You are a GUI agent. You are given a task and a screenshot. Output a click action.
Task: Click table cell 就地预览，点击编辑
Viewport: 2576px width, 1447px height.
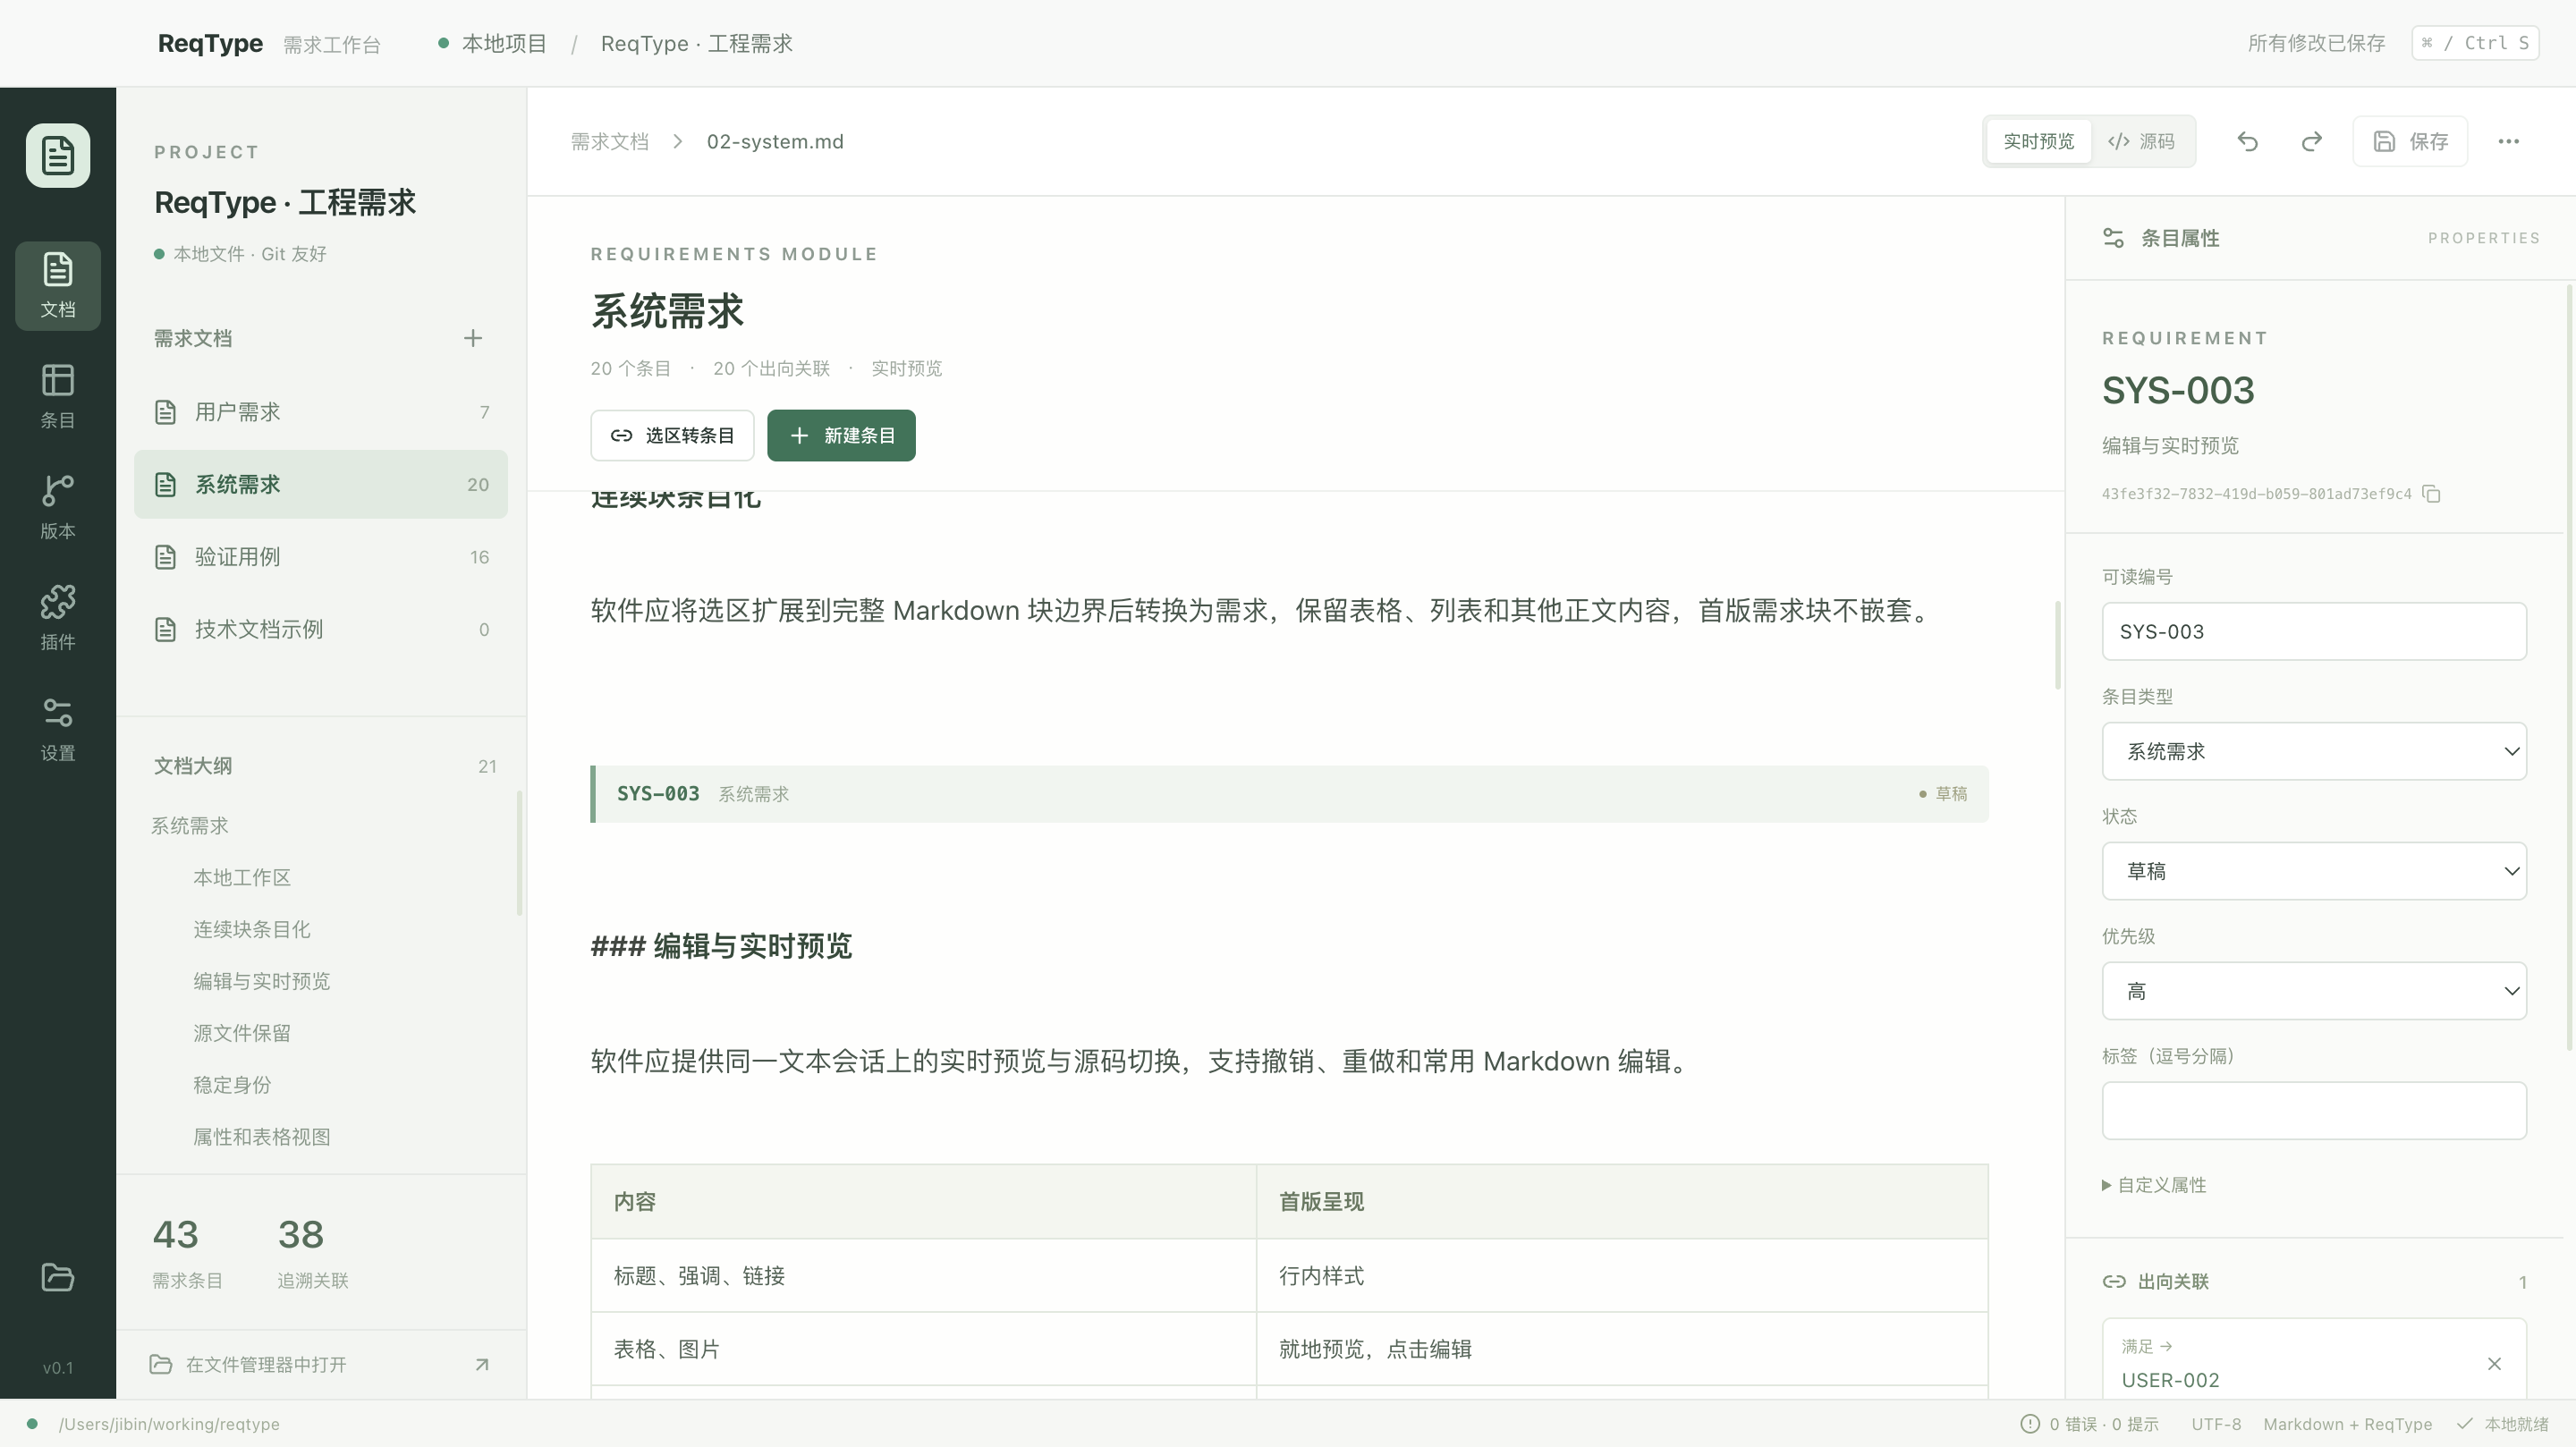(x=1622, y=1349)
